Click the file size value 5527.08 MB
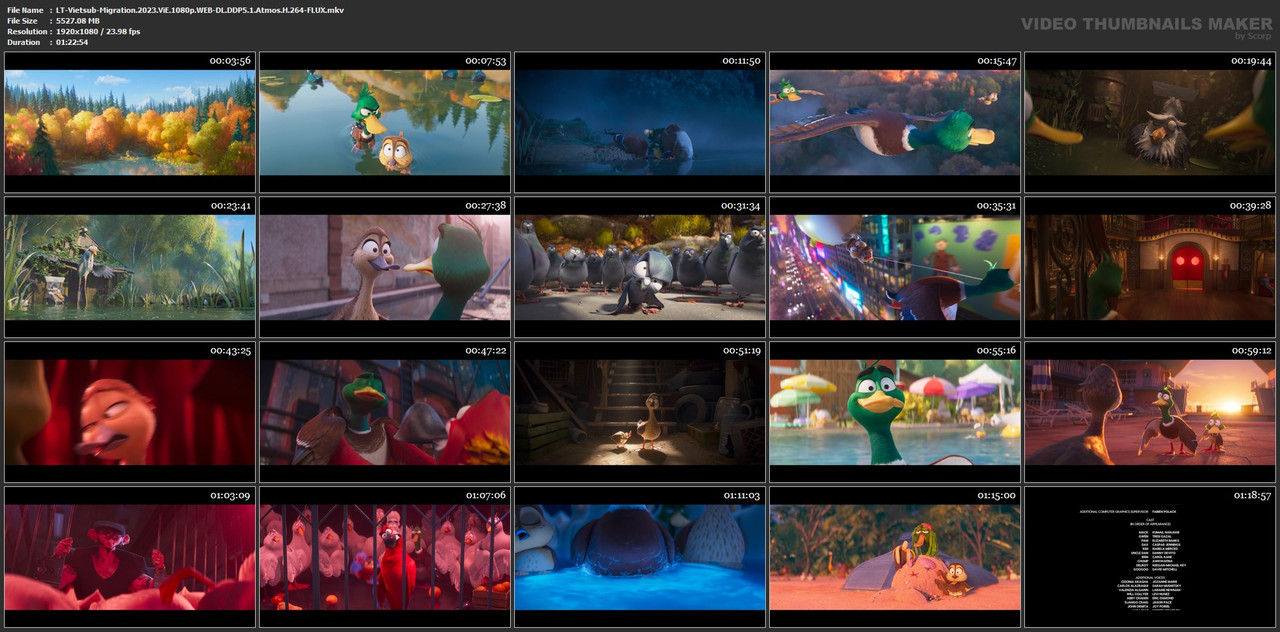This screenshot has height=632, width=1280. (78, 20)
